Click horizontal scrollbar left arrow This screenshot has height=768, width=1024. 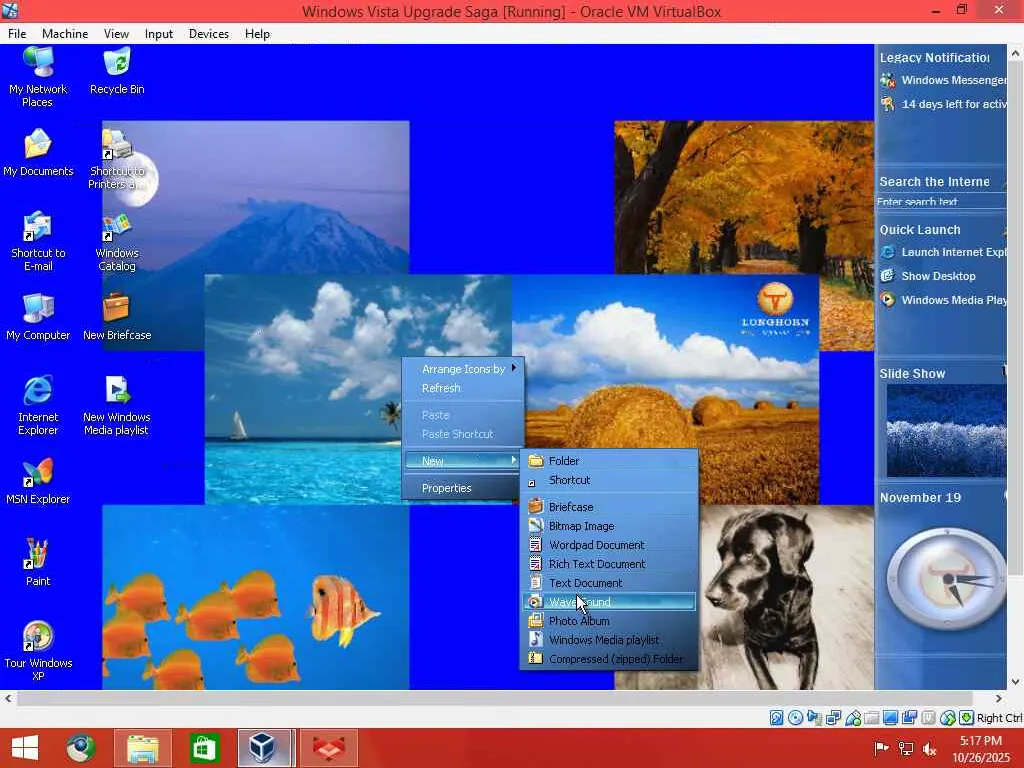(x=8, y=698)
